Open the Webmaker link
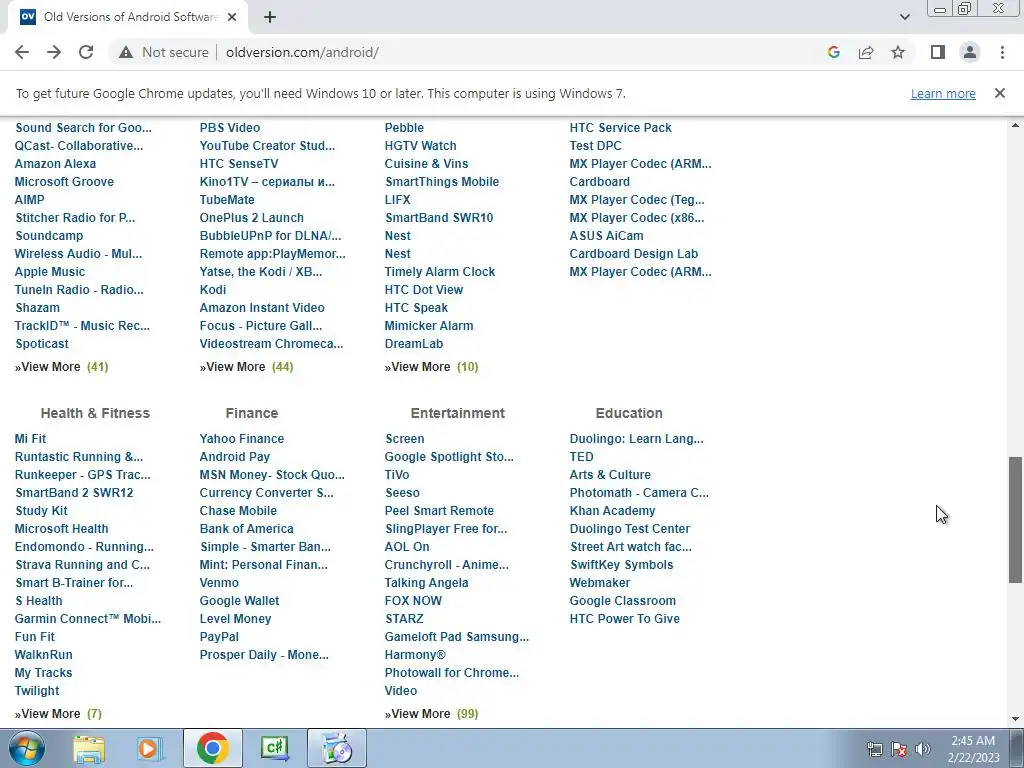 pyautogui.click(x=600, y=583)
